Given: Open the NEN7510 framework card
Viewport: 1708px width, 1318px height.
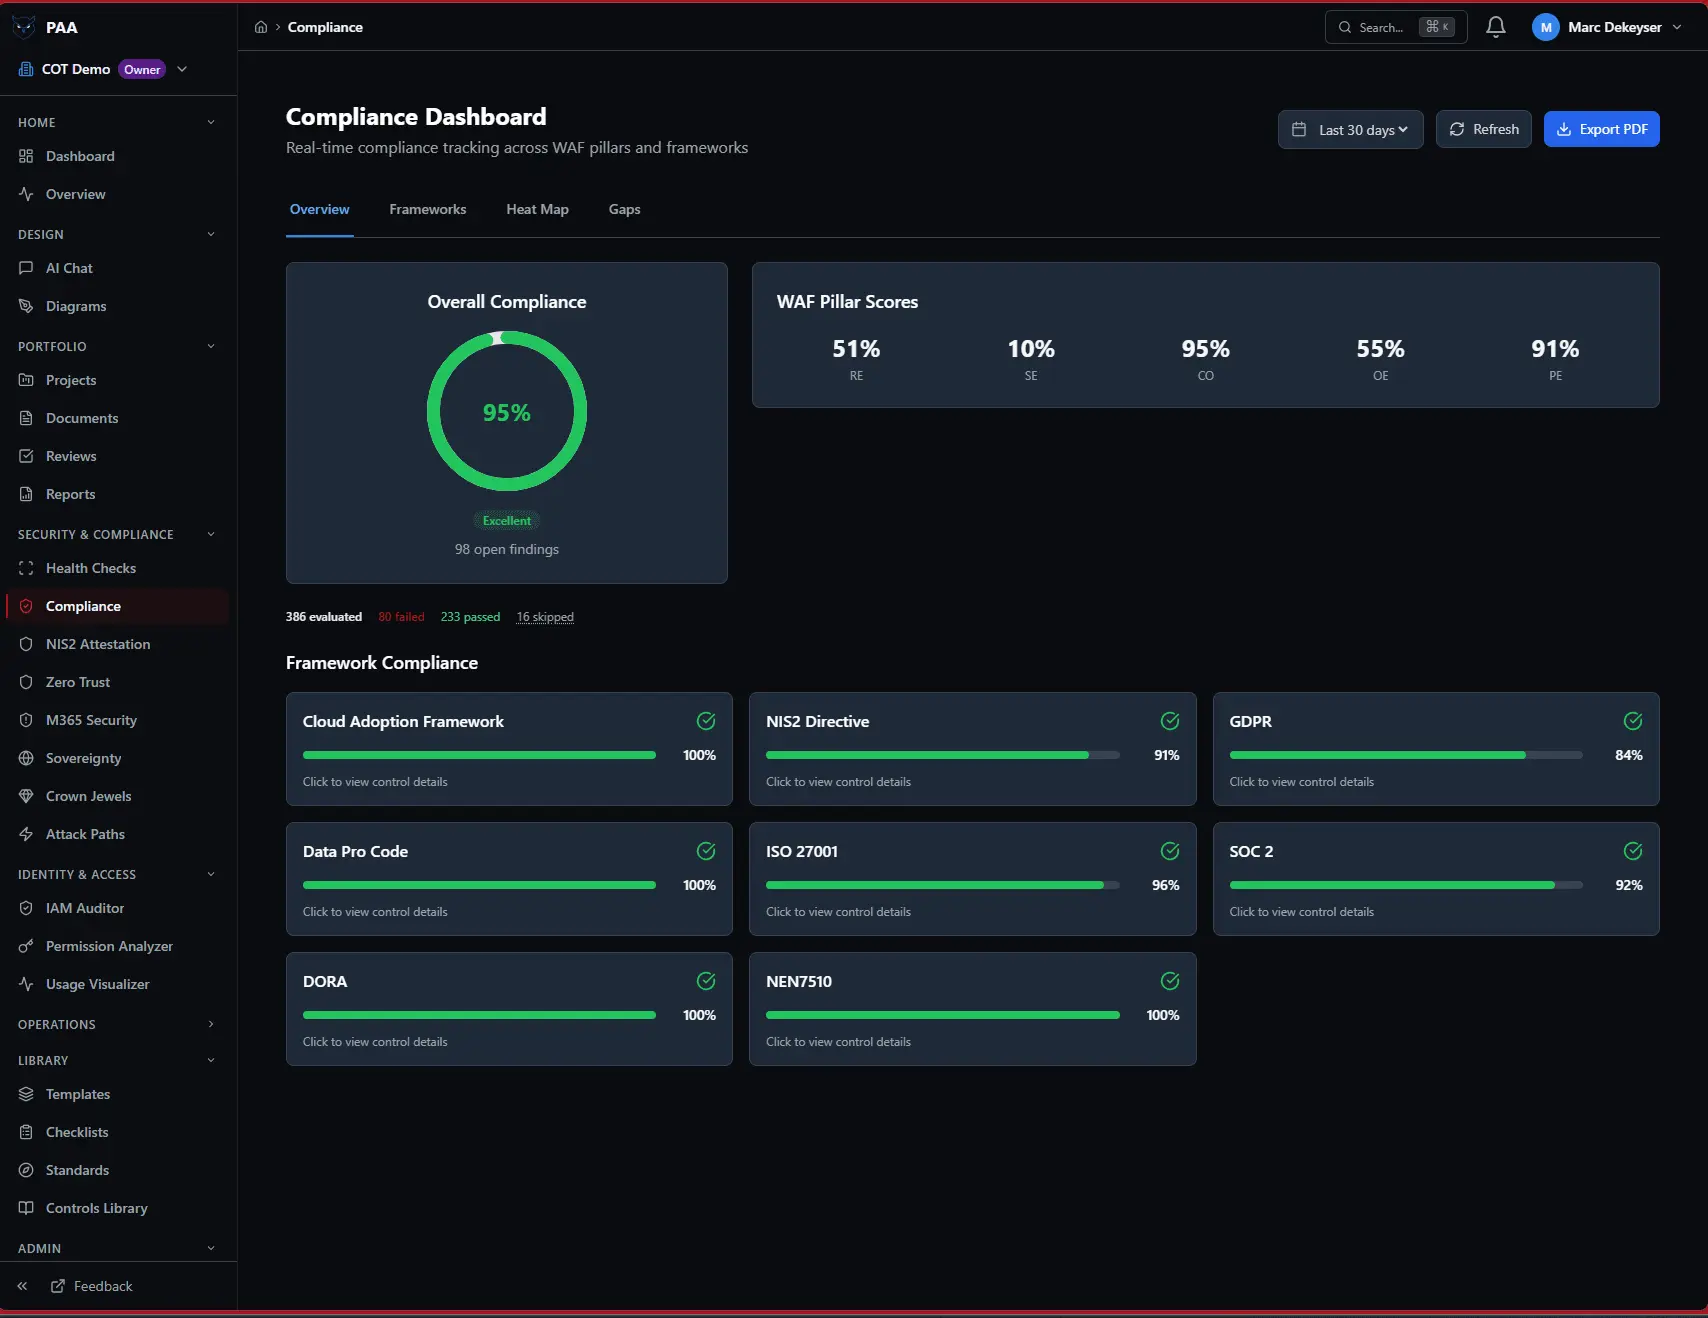Looking at the screenshot, I should (972, 1009).
